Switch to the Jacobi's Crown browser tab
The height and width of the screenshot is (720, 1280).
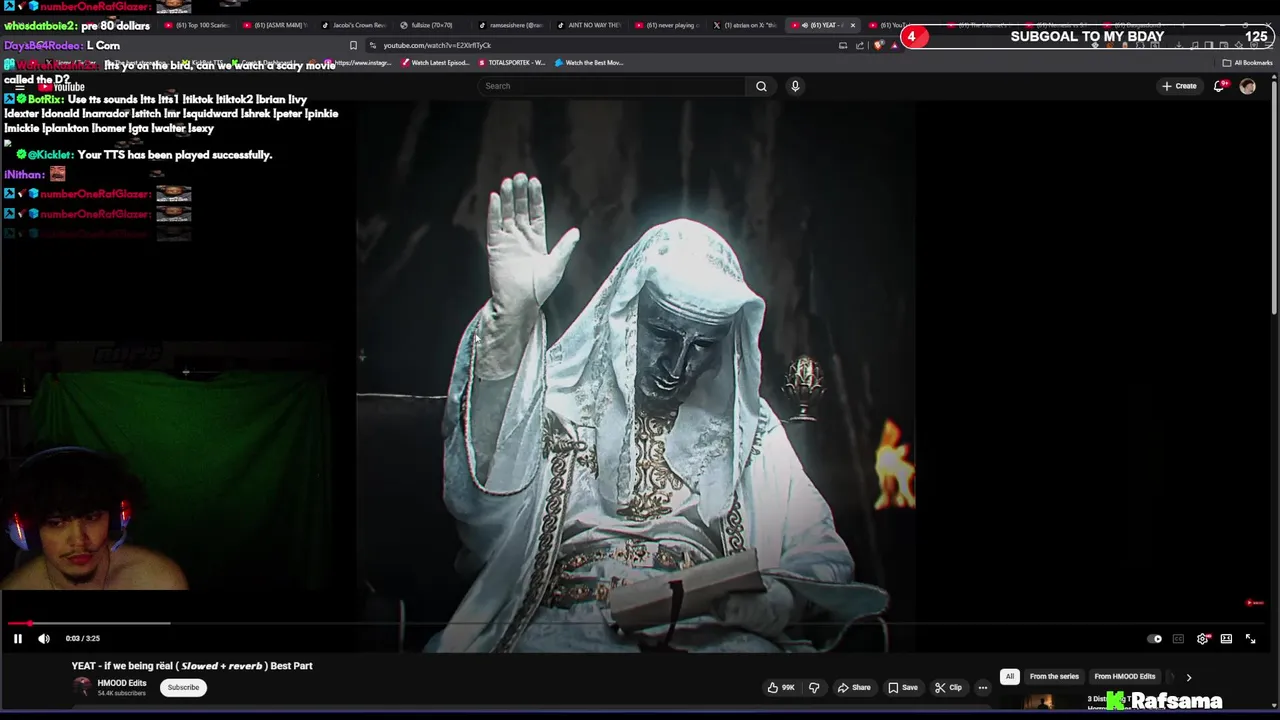pyautogui.click(x=355, y=25)
